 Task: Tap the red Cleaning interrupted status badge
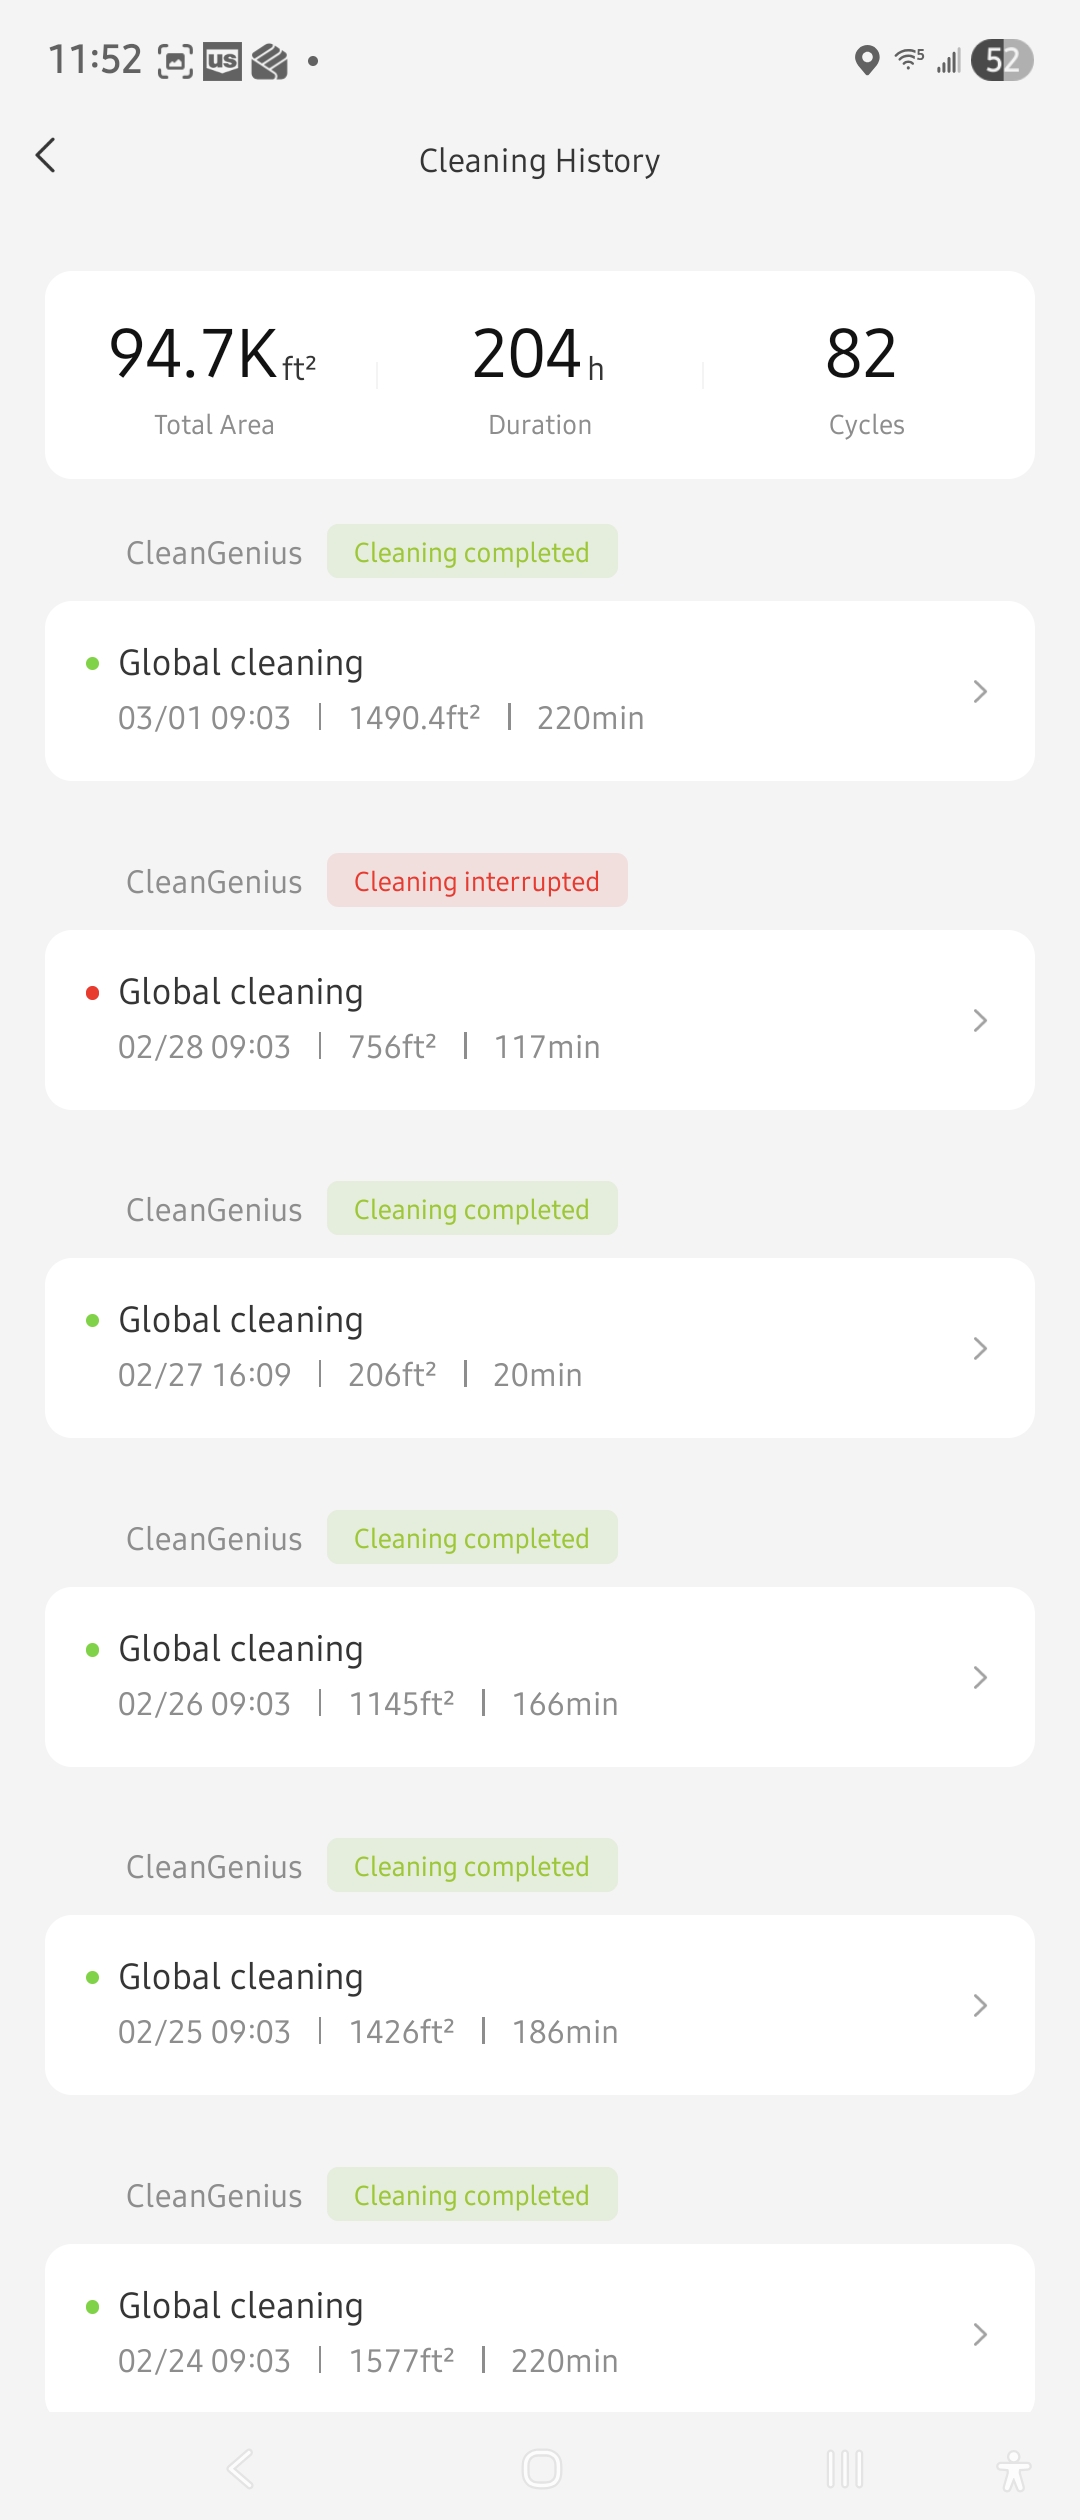pyautogui.click(x=477, y=881)
